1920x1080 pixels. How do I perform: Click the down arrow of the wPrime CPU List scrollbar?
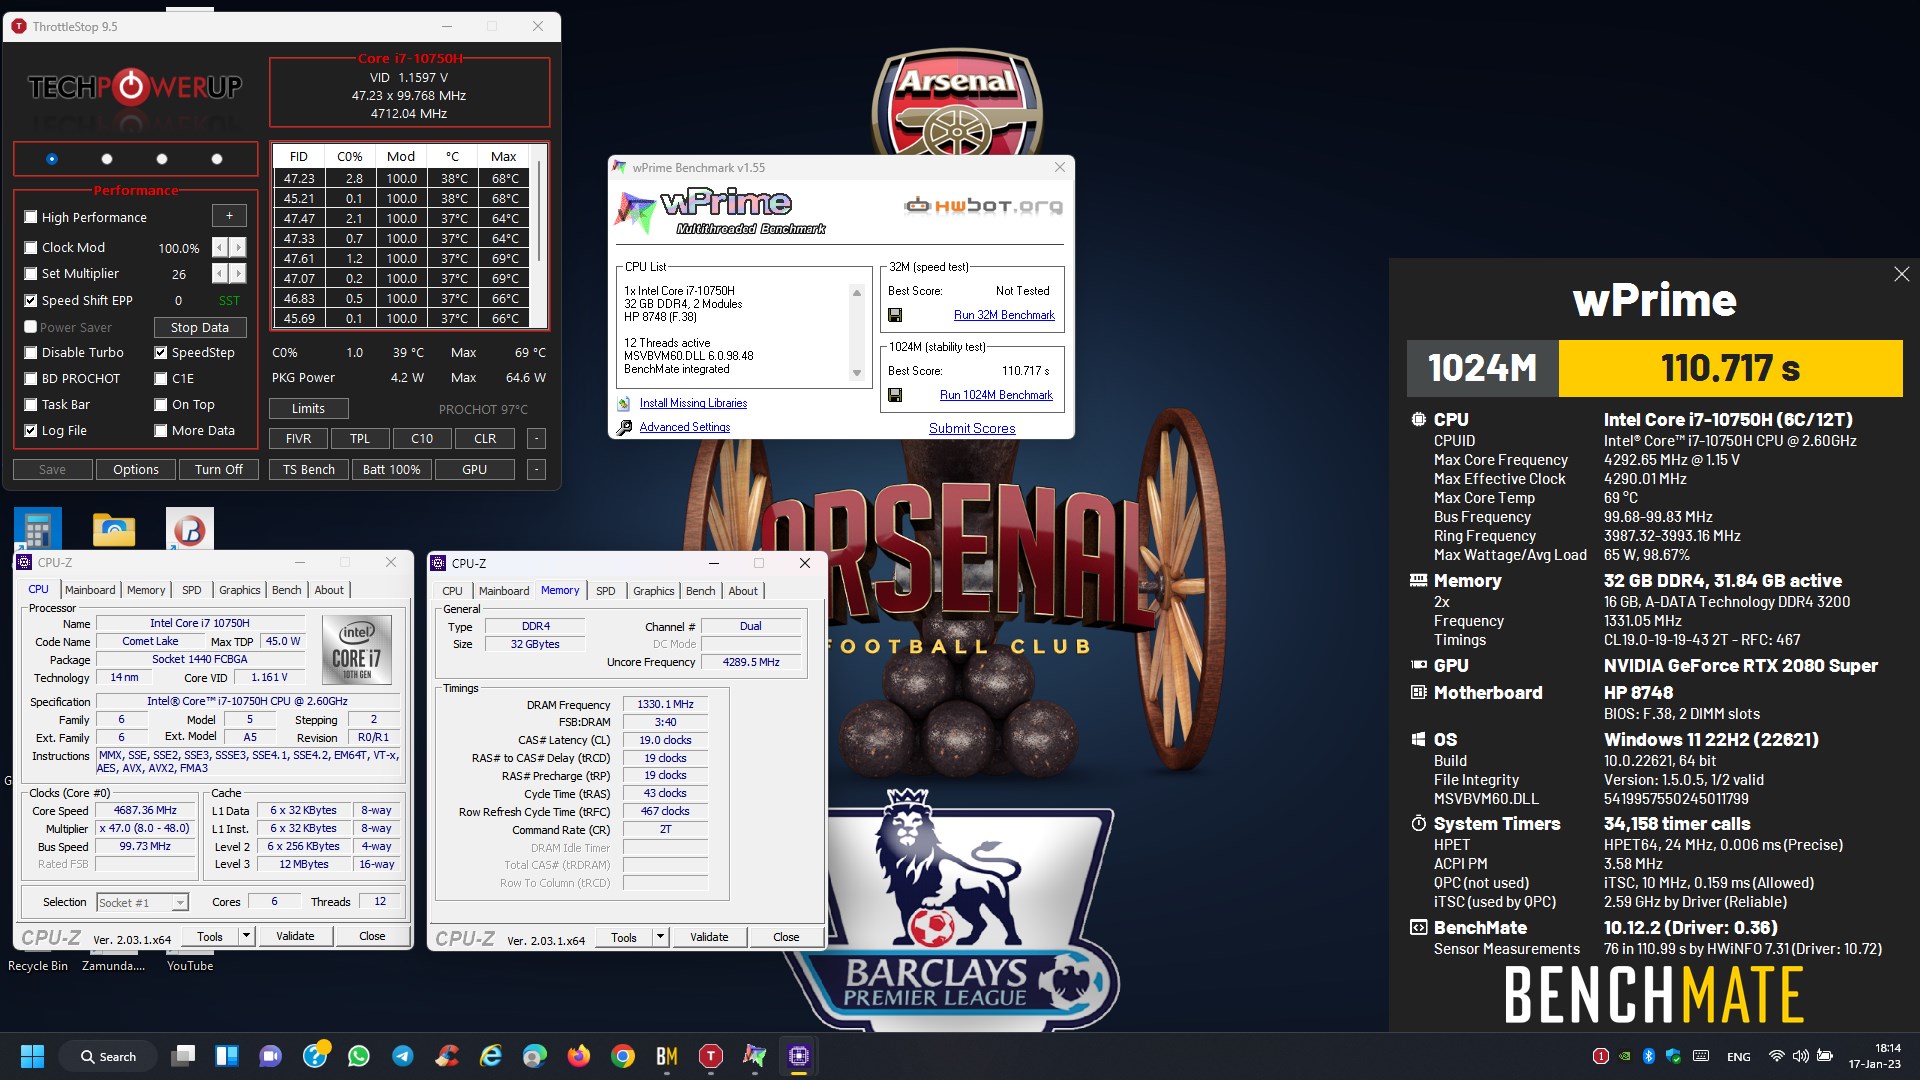pyautogui.click(x=856, y=373)
